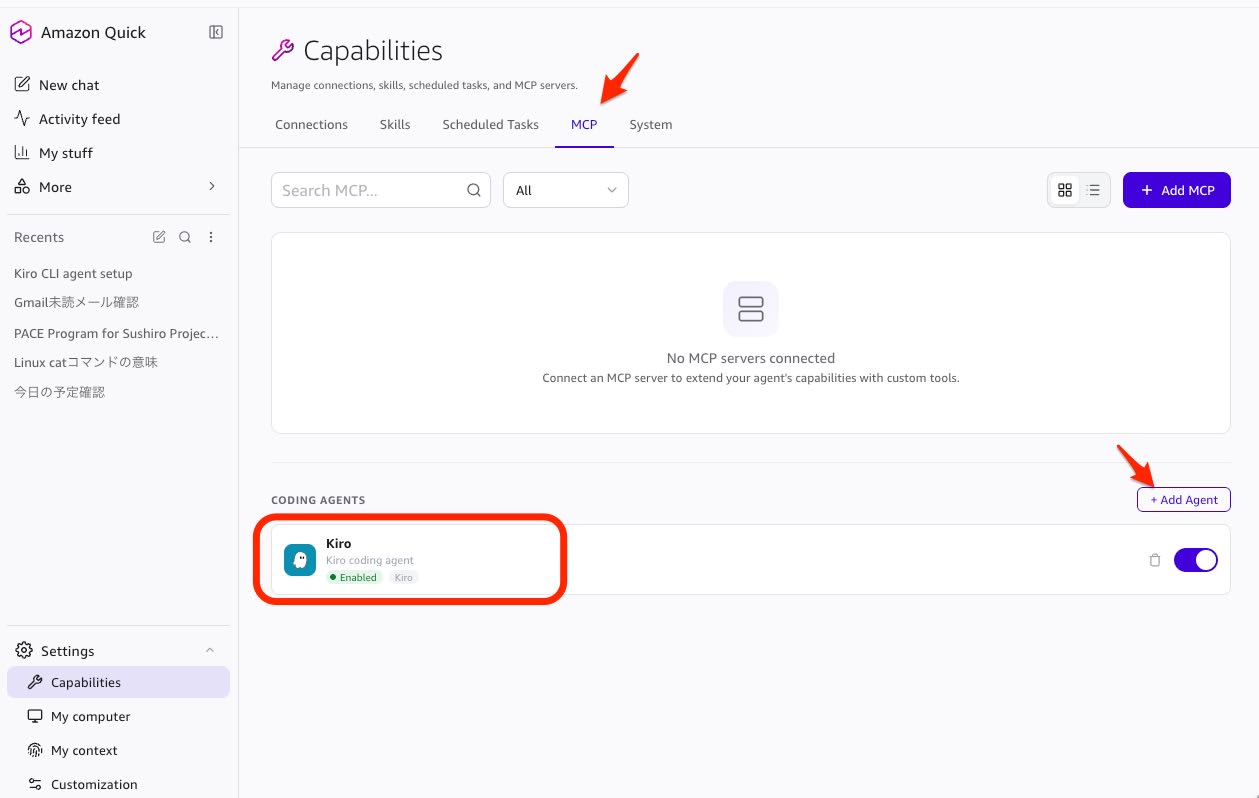Switch to the Skills tab

coord(395,125)
